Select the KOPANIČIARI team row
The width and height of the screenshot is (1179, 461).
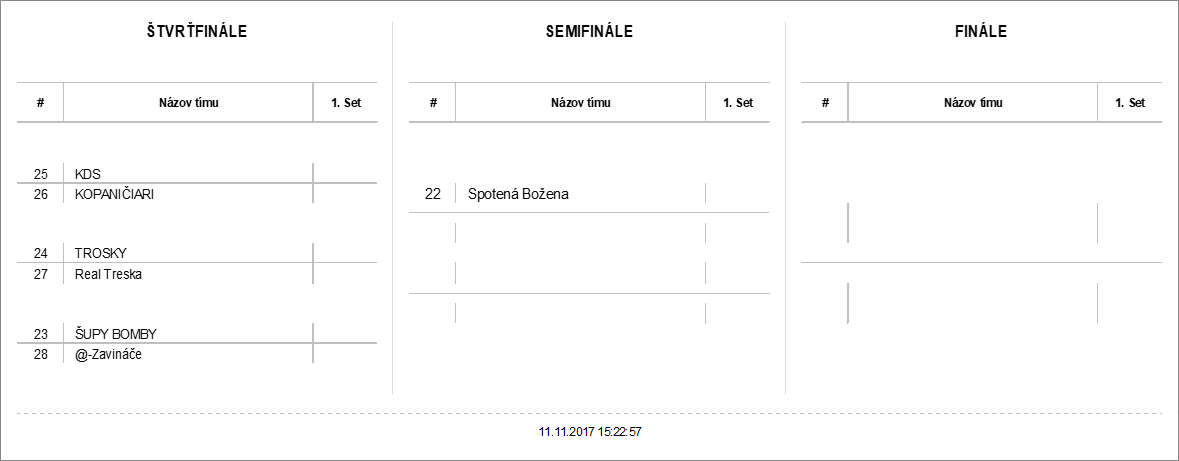[114, 194]
